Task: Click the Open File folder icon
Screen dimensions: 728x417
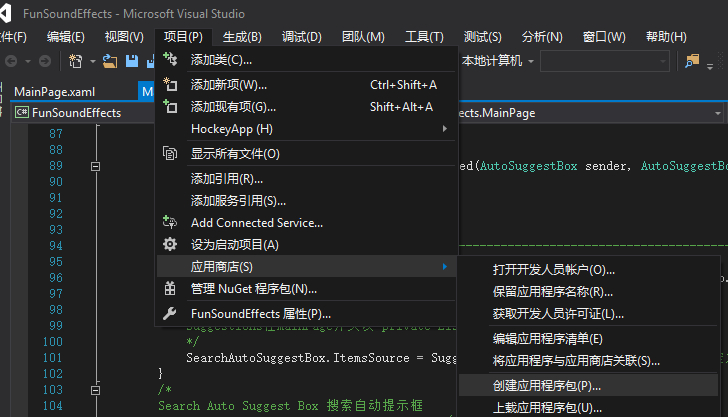Action: (x=110, y=61)
